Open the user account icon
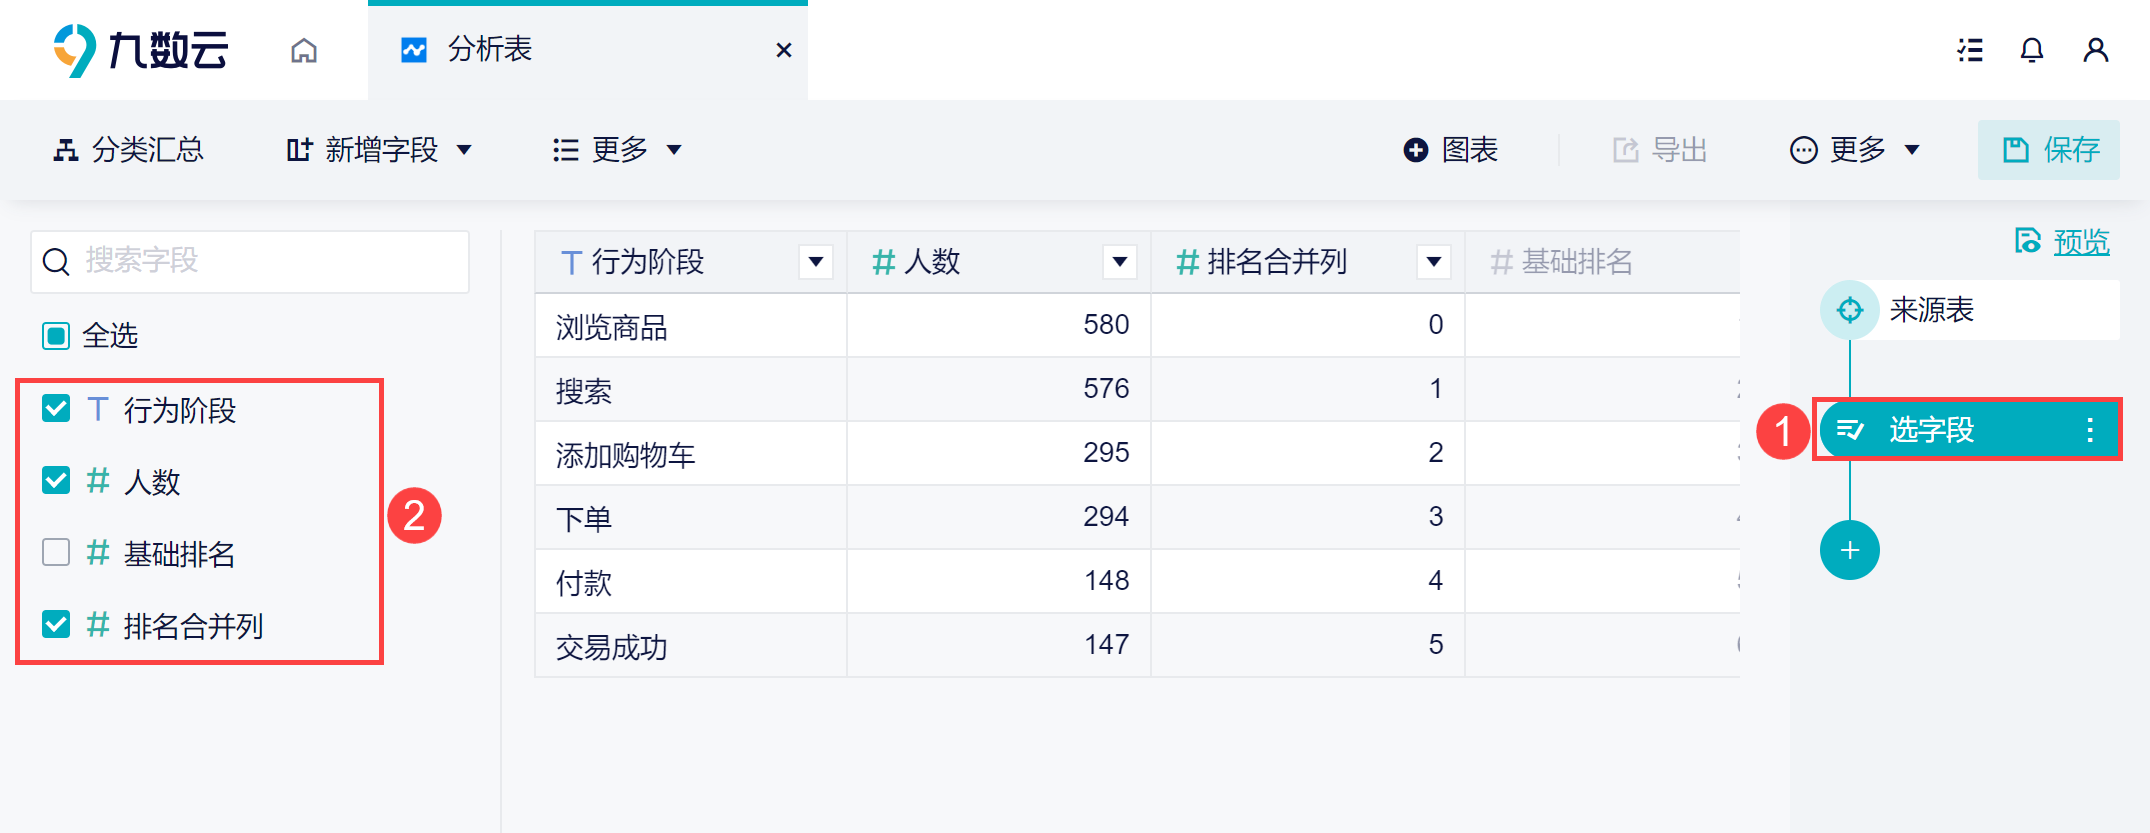This screenshot has width=2150, height=833. [x=2095, y=50]
